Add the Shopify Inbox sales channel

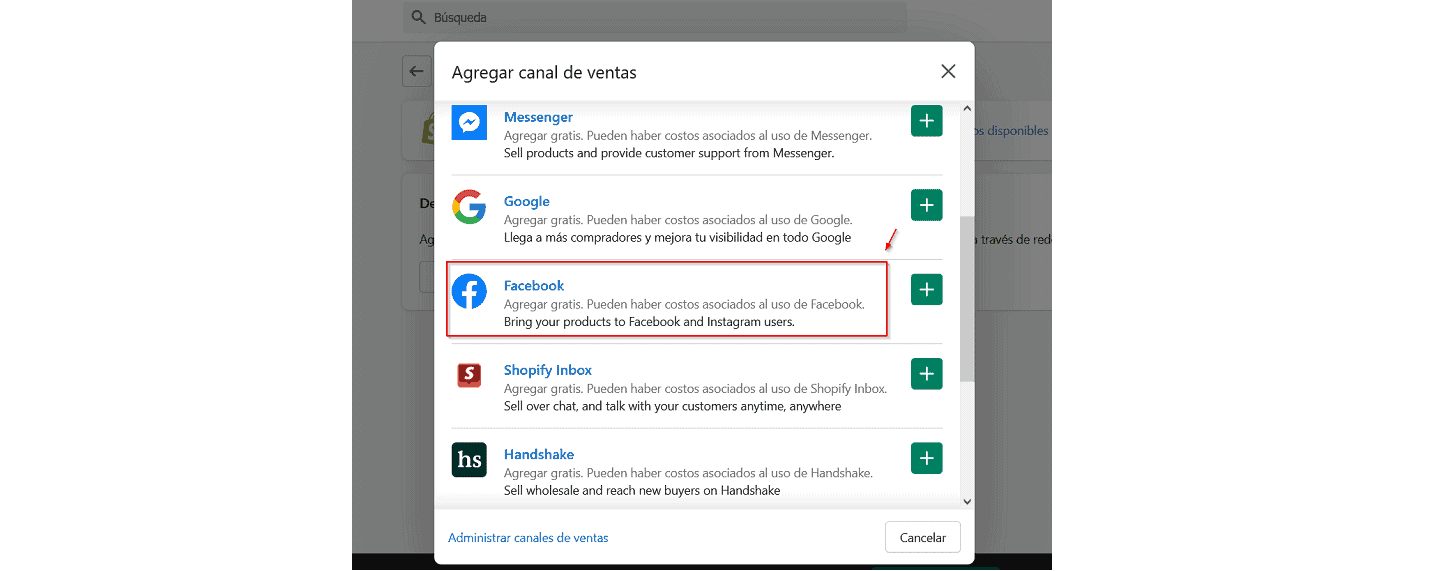926,374
